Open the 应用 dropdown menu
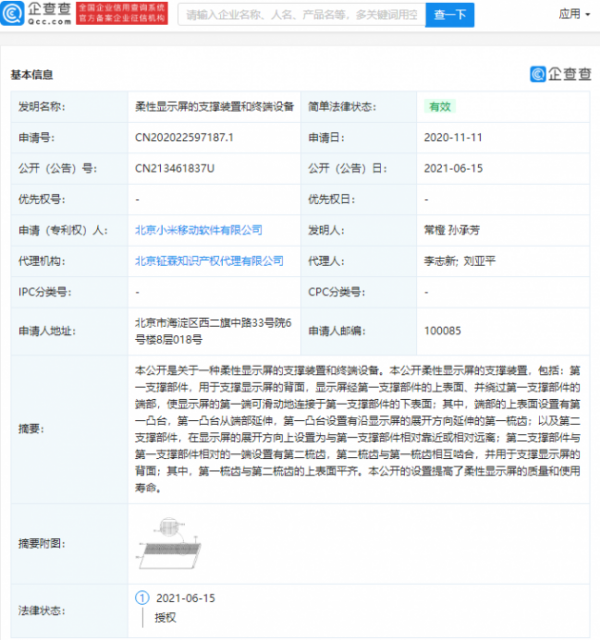 pyautogui.click(x=574, y=14)
